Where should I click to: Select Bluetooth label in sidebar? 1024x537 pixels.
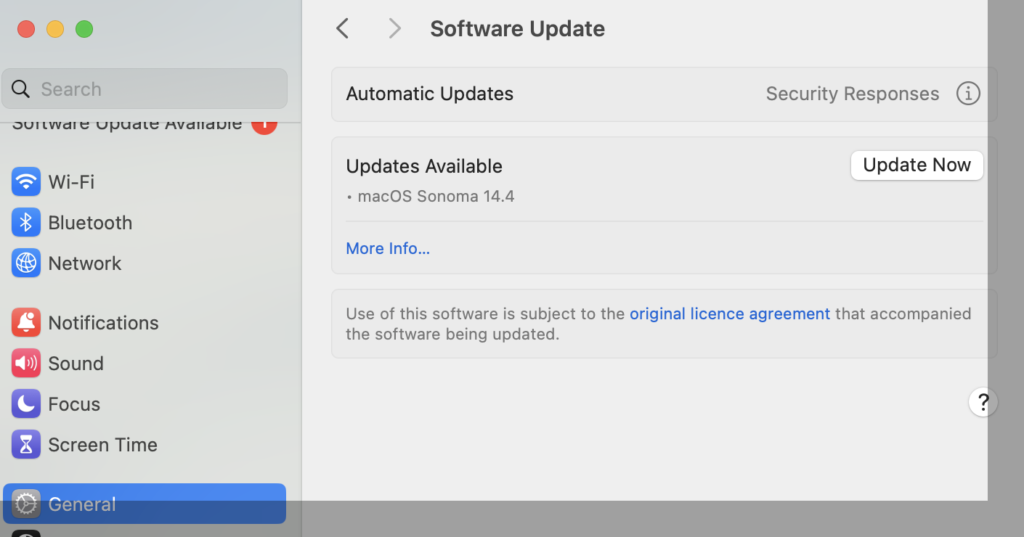click(x=90, y=223)
